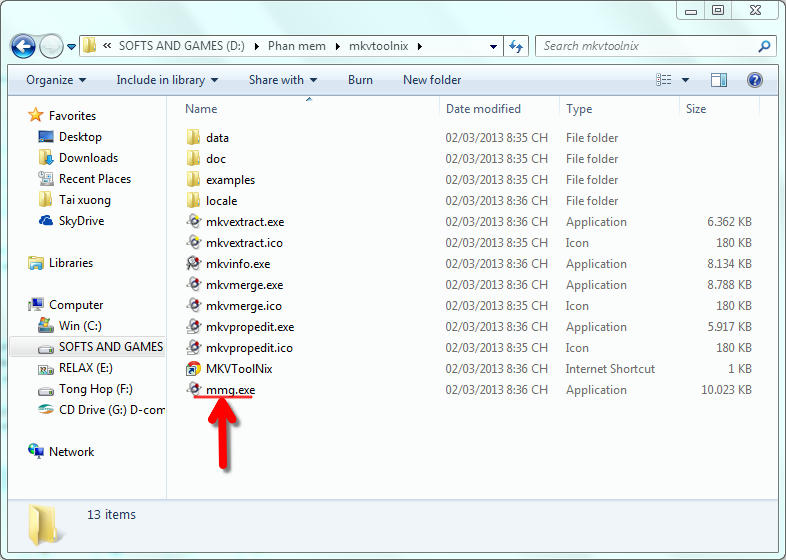Select the data folder icon

193,137
